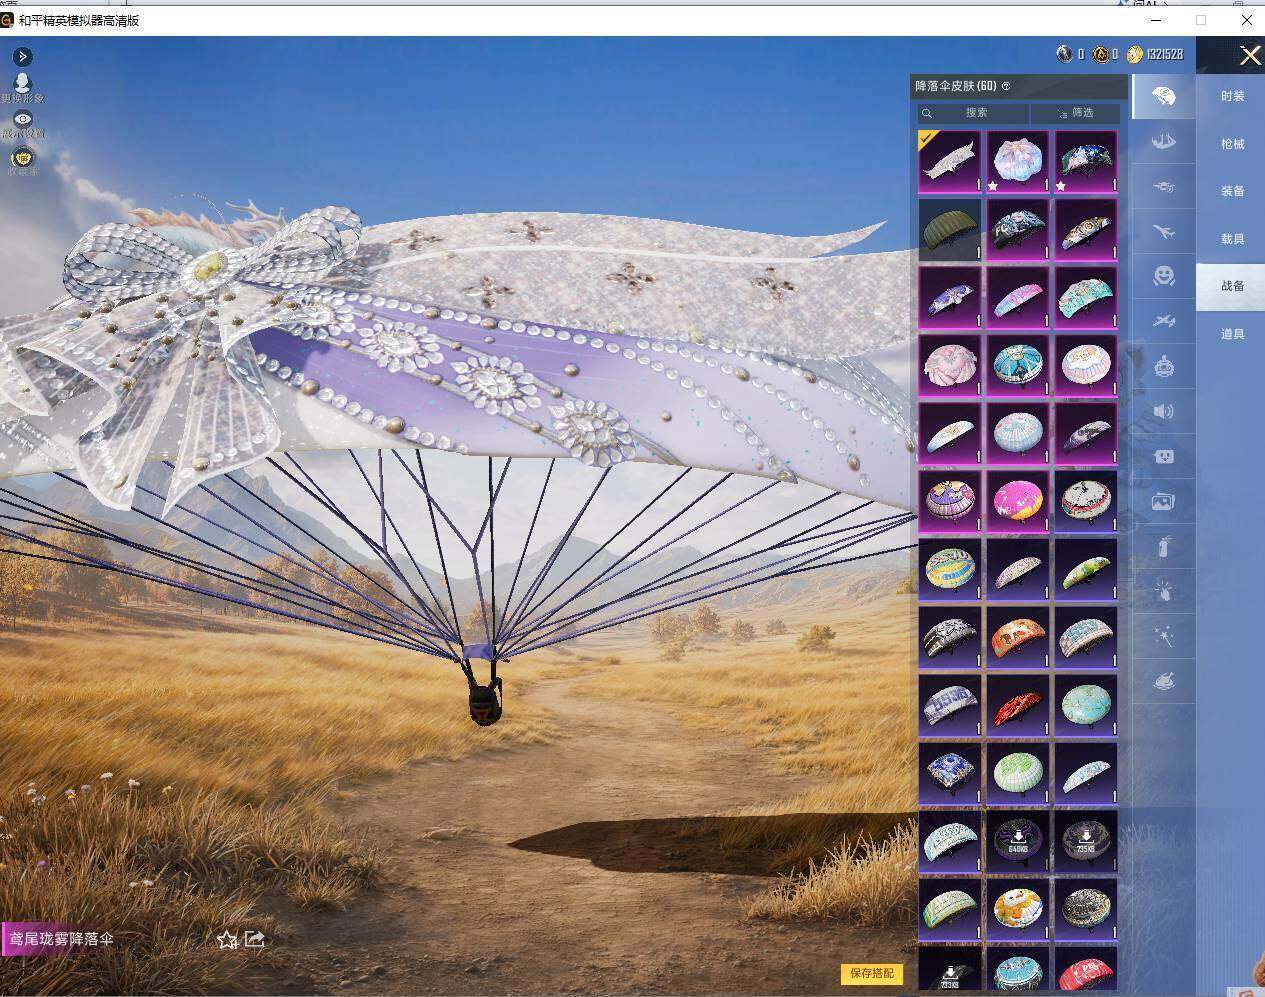This screenshot has height=997, width=1265.
Task: Switch to the 装备 tab
Action: 1232,191
